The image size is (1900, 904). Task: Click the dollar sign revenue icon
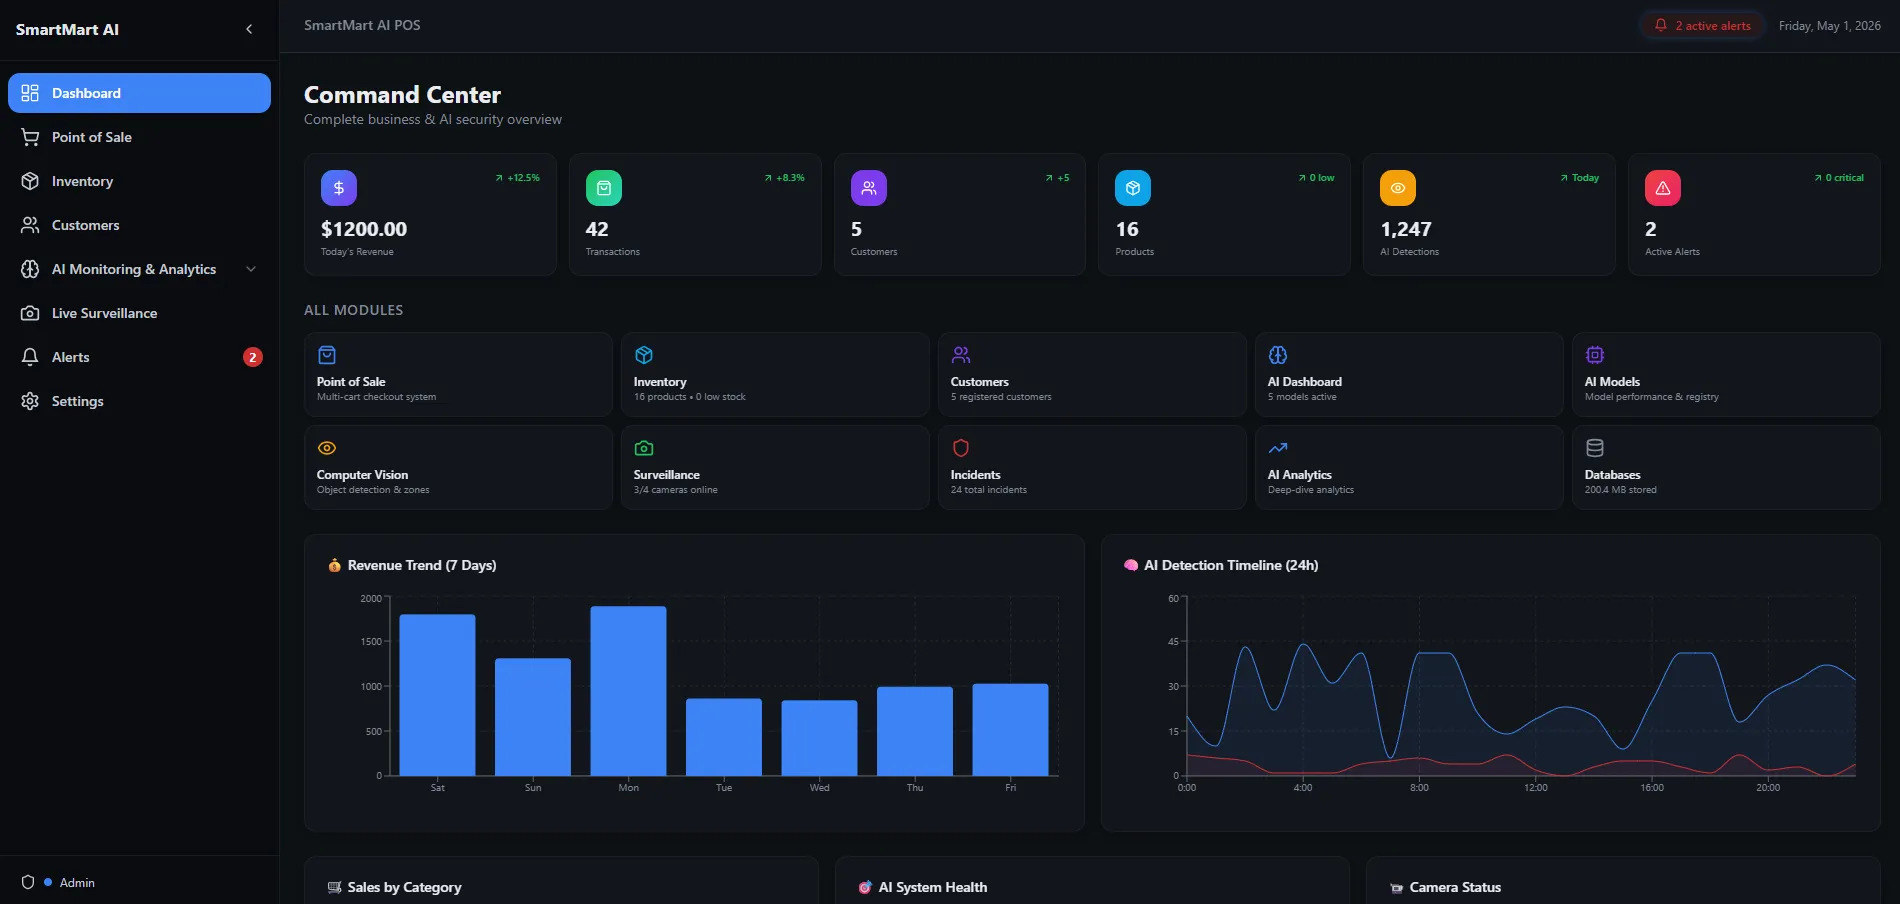339,188
